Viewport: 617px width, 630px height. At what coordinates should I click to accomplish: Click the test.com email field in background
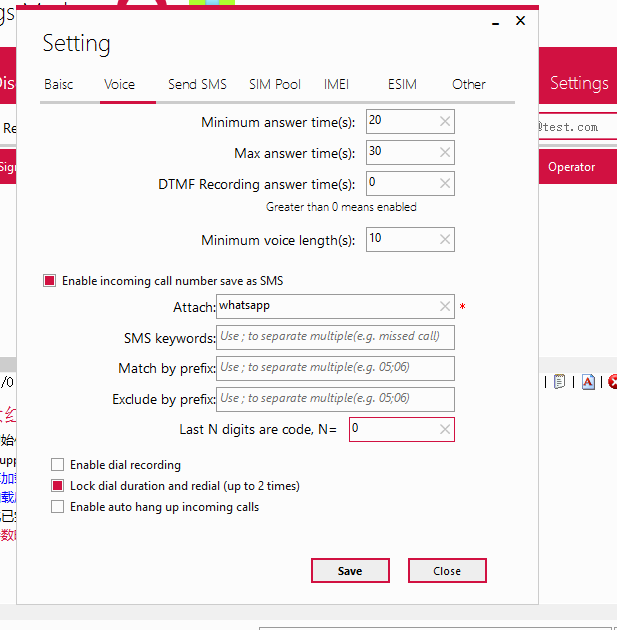coord(578,127)
